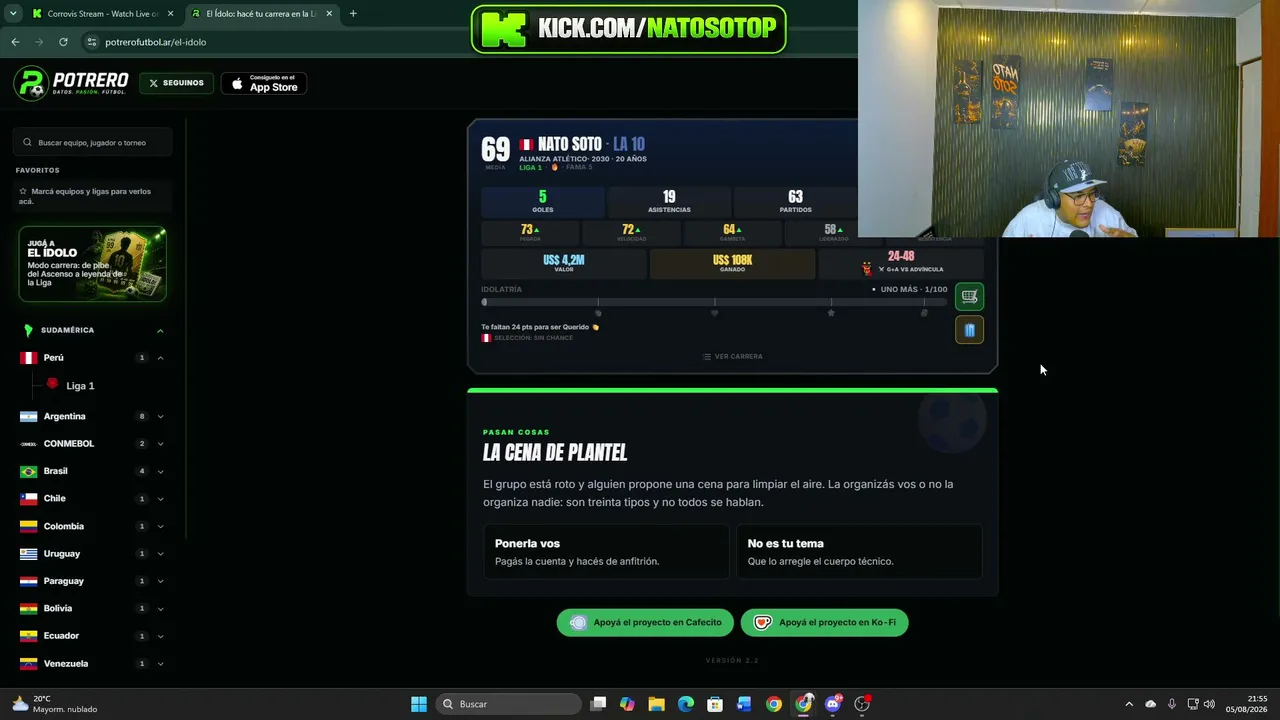Viewport: 1280px width, 720px height.
Task: Expand the Bolivia leagues list
Action: (x=160, y=608)
